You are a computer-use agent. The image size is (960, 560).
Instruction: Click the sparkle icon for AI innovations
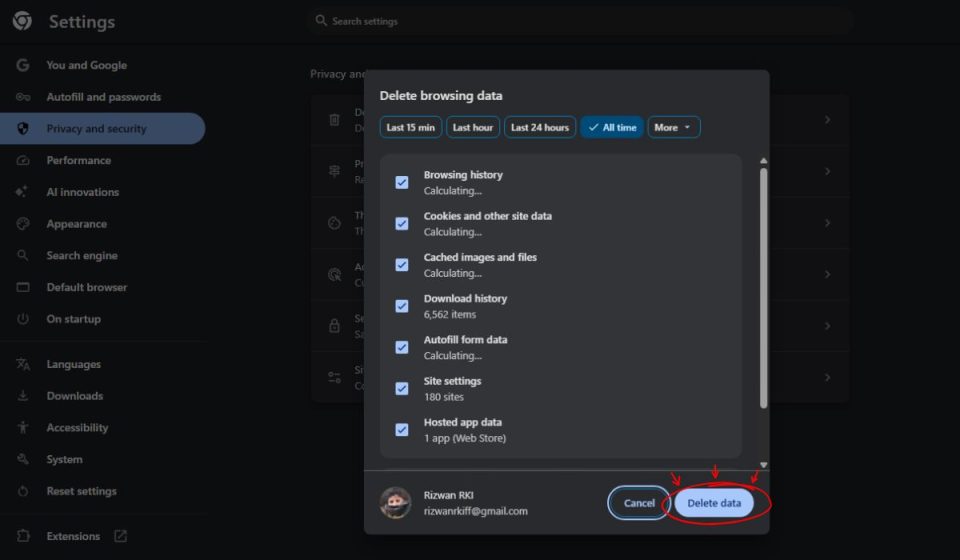(21, 192)
